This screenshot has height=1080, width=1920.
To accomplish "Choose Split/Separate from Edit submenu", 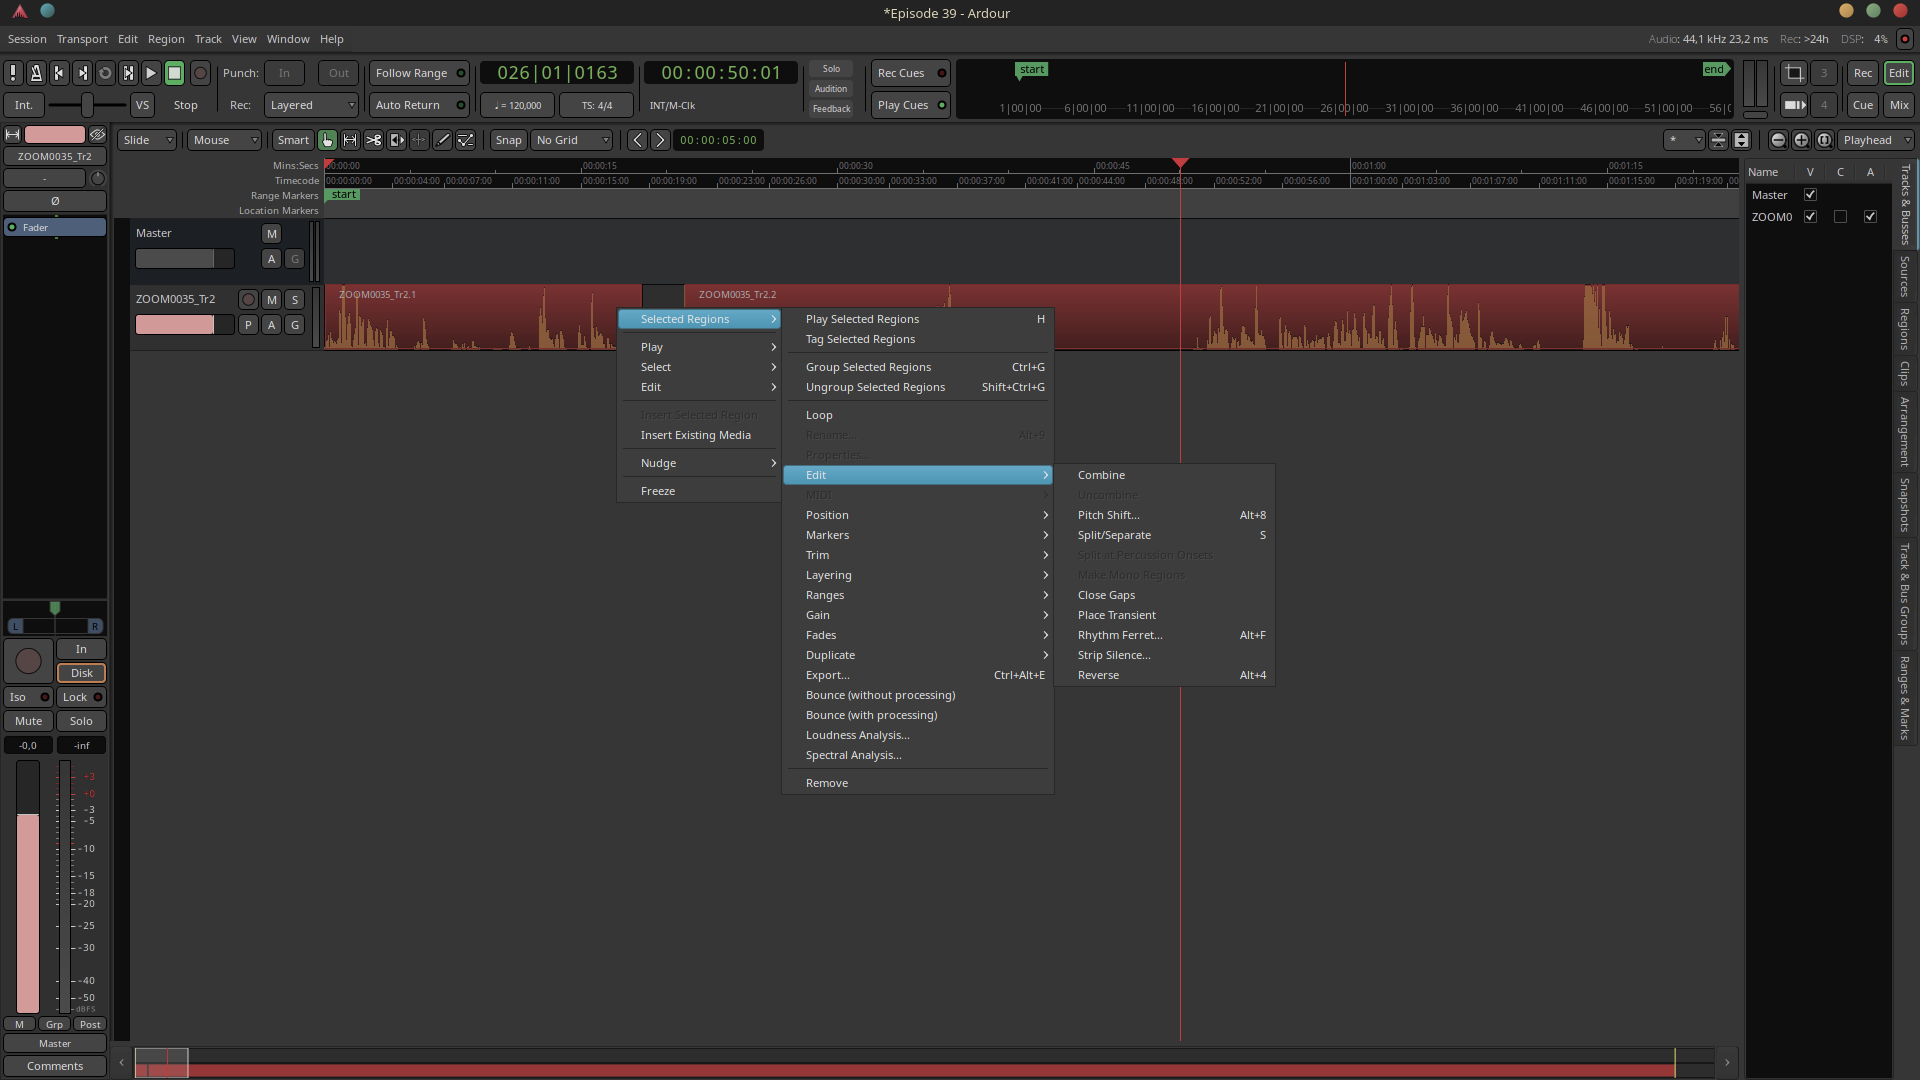I will tap(1114, 535).
